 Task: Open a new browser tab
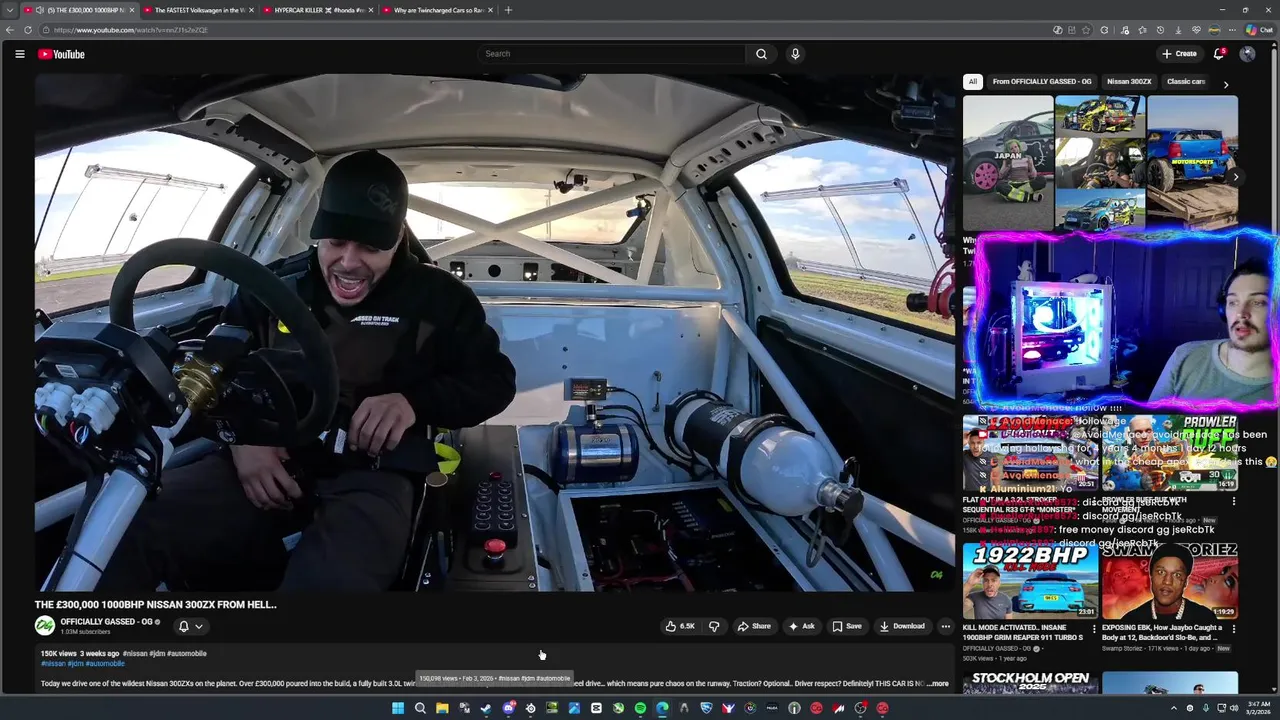coord(508,10)
